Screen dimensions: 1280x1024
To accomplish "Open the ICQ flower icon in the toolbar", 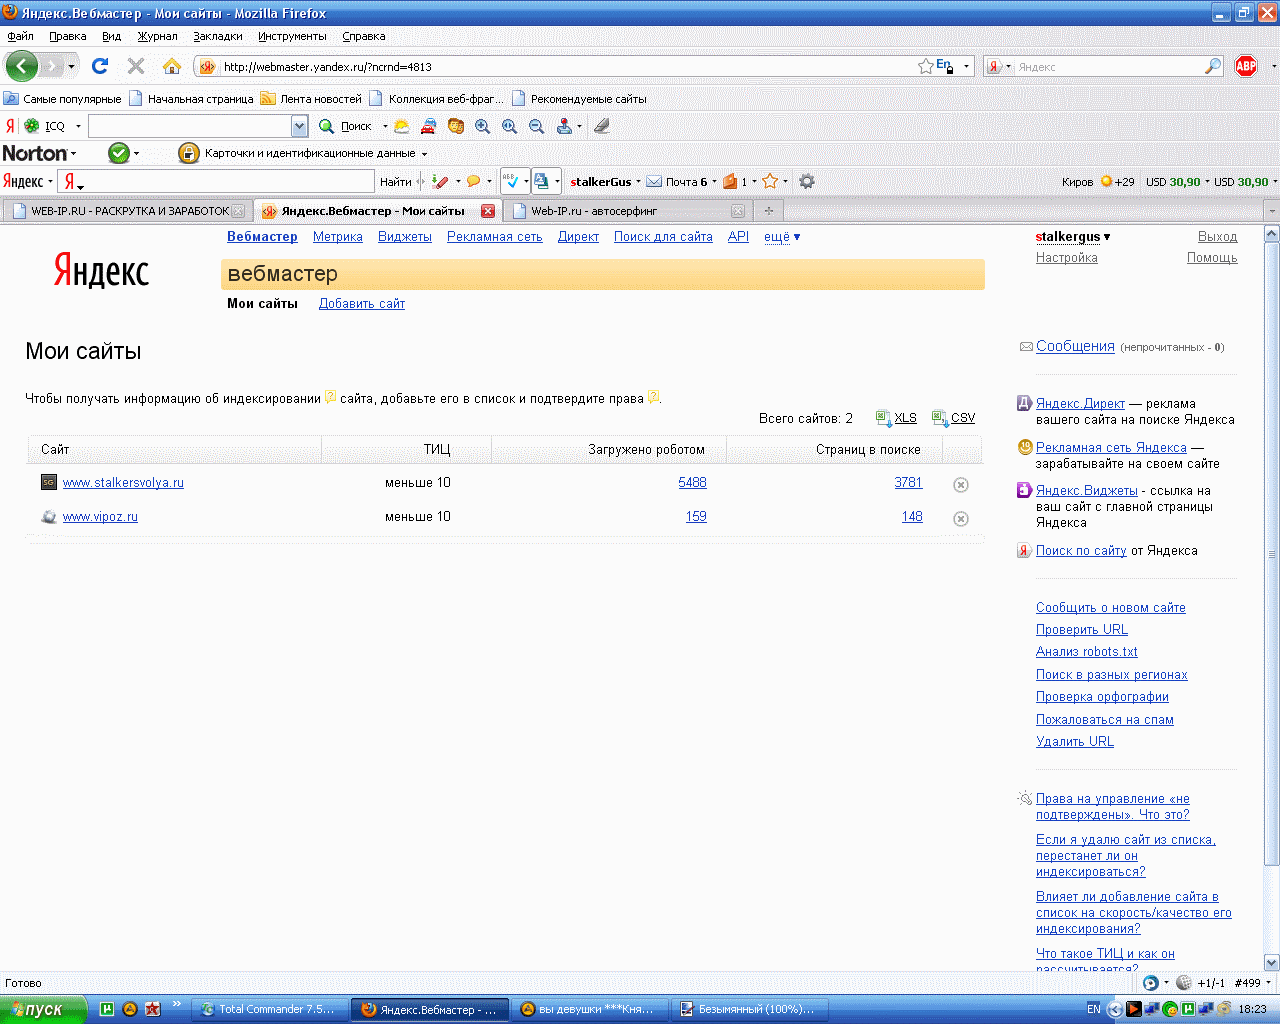I will click(x=32, y=126).
